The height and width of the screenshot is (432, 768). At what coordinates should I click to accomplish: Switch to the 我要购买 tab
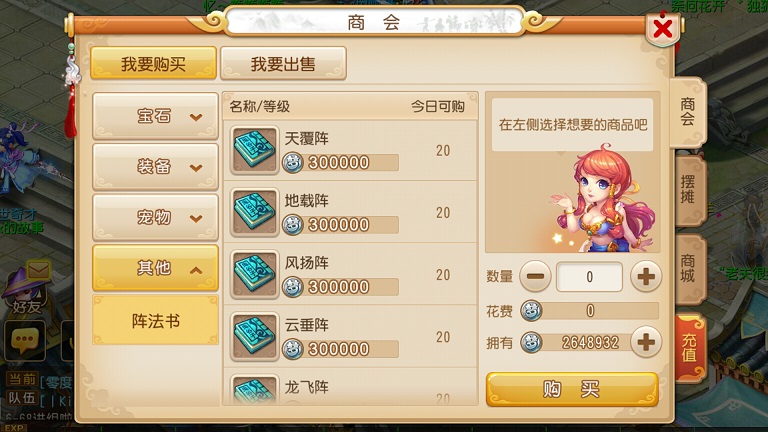[153, 64]
